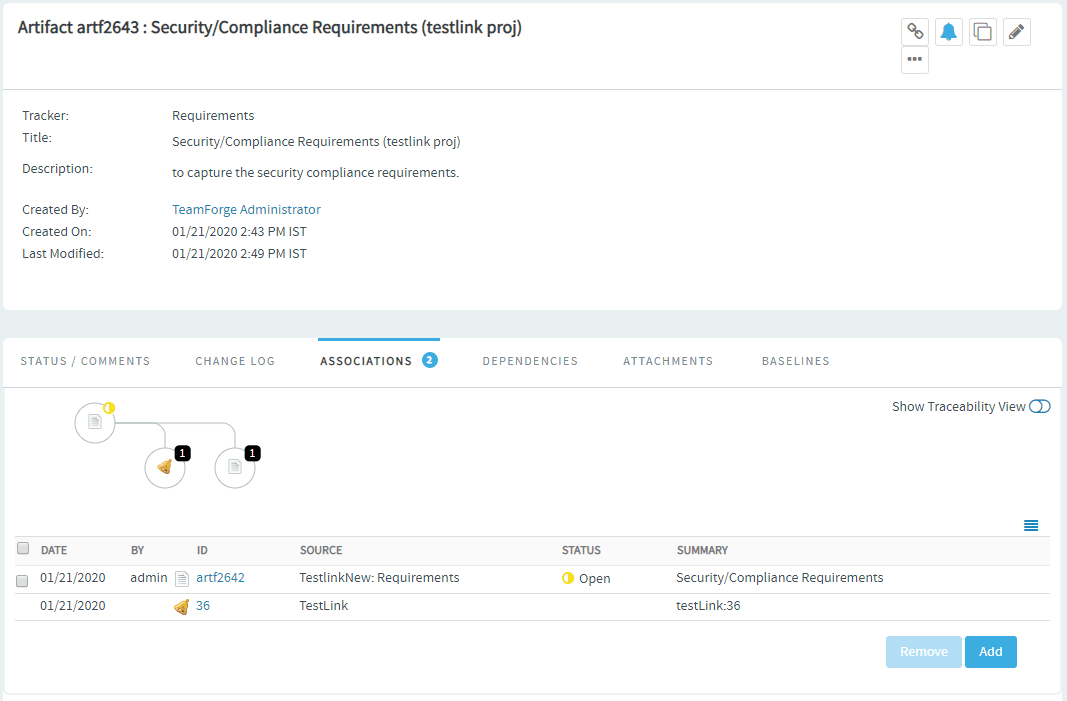Click the link icon in the artifact header

(x=915, y=31)
